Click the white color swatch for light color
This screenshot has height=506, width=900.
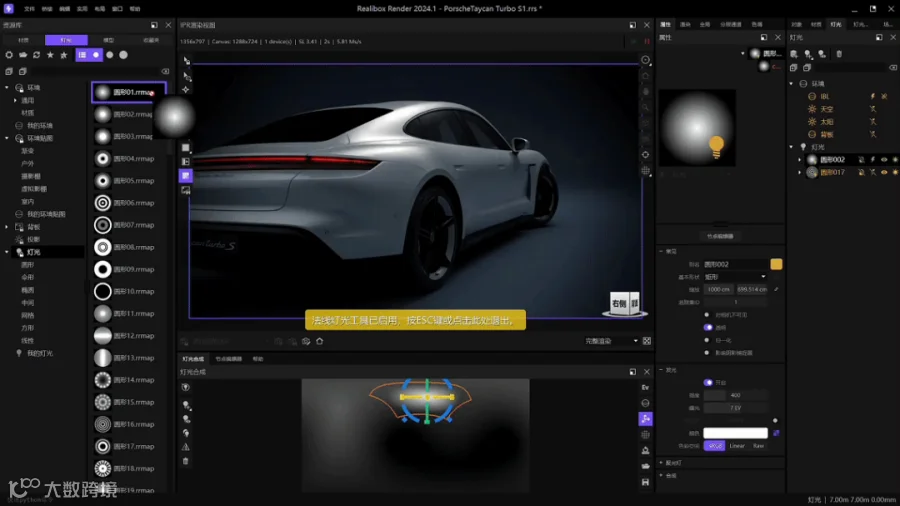pyautogui.click(x=734, y=433)
